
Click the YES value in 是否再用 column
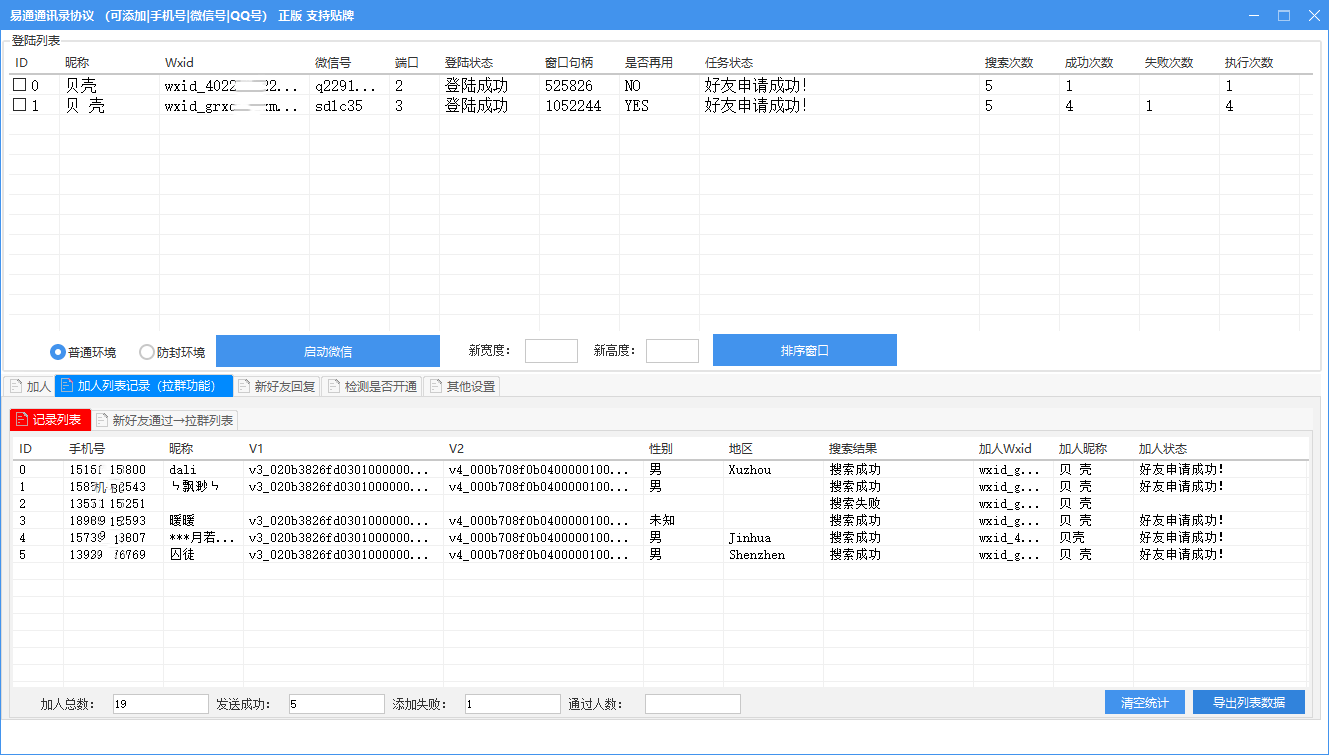point(636,105)
